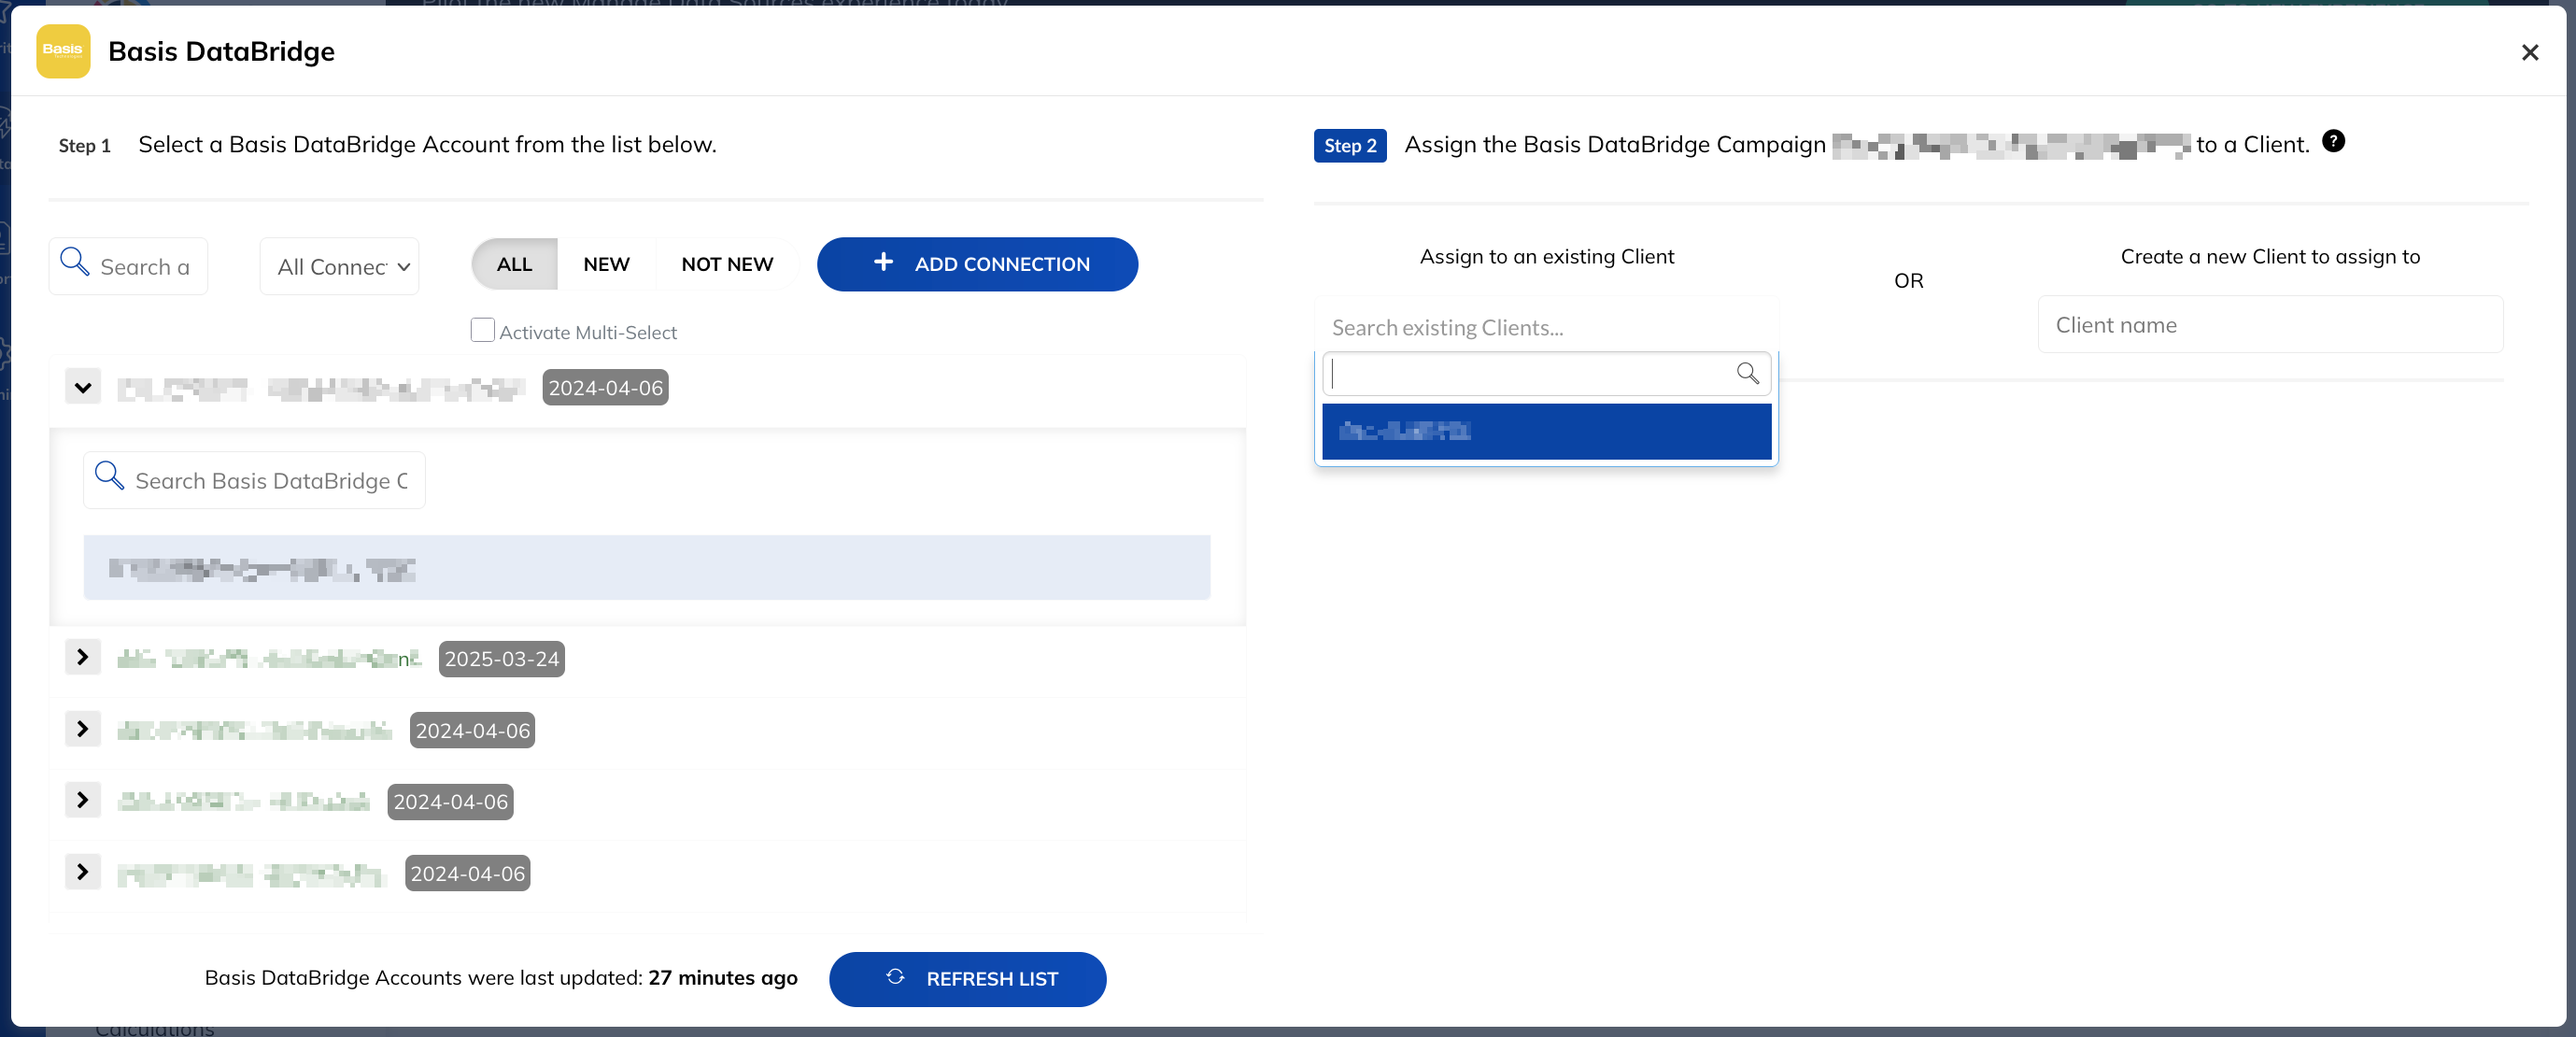The width and height of the screenshot is (2576, 1037).
Task: Click the 2025-03-24 date badge
Action: coord(501,659)
